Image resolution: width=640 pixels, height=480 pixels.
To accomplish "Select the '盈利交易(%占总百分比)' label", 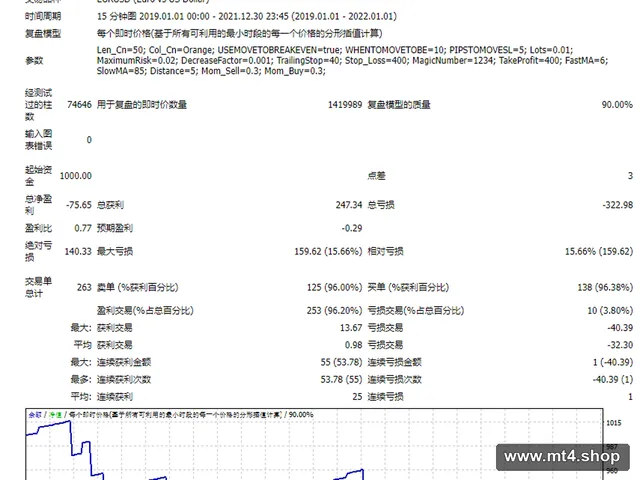I will [x=145, y=310].
